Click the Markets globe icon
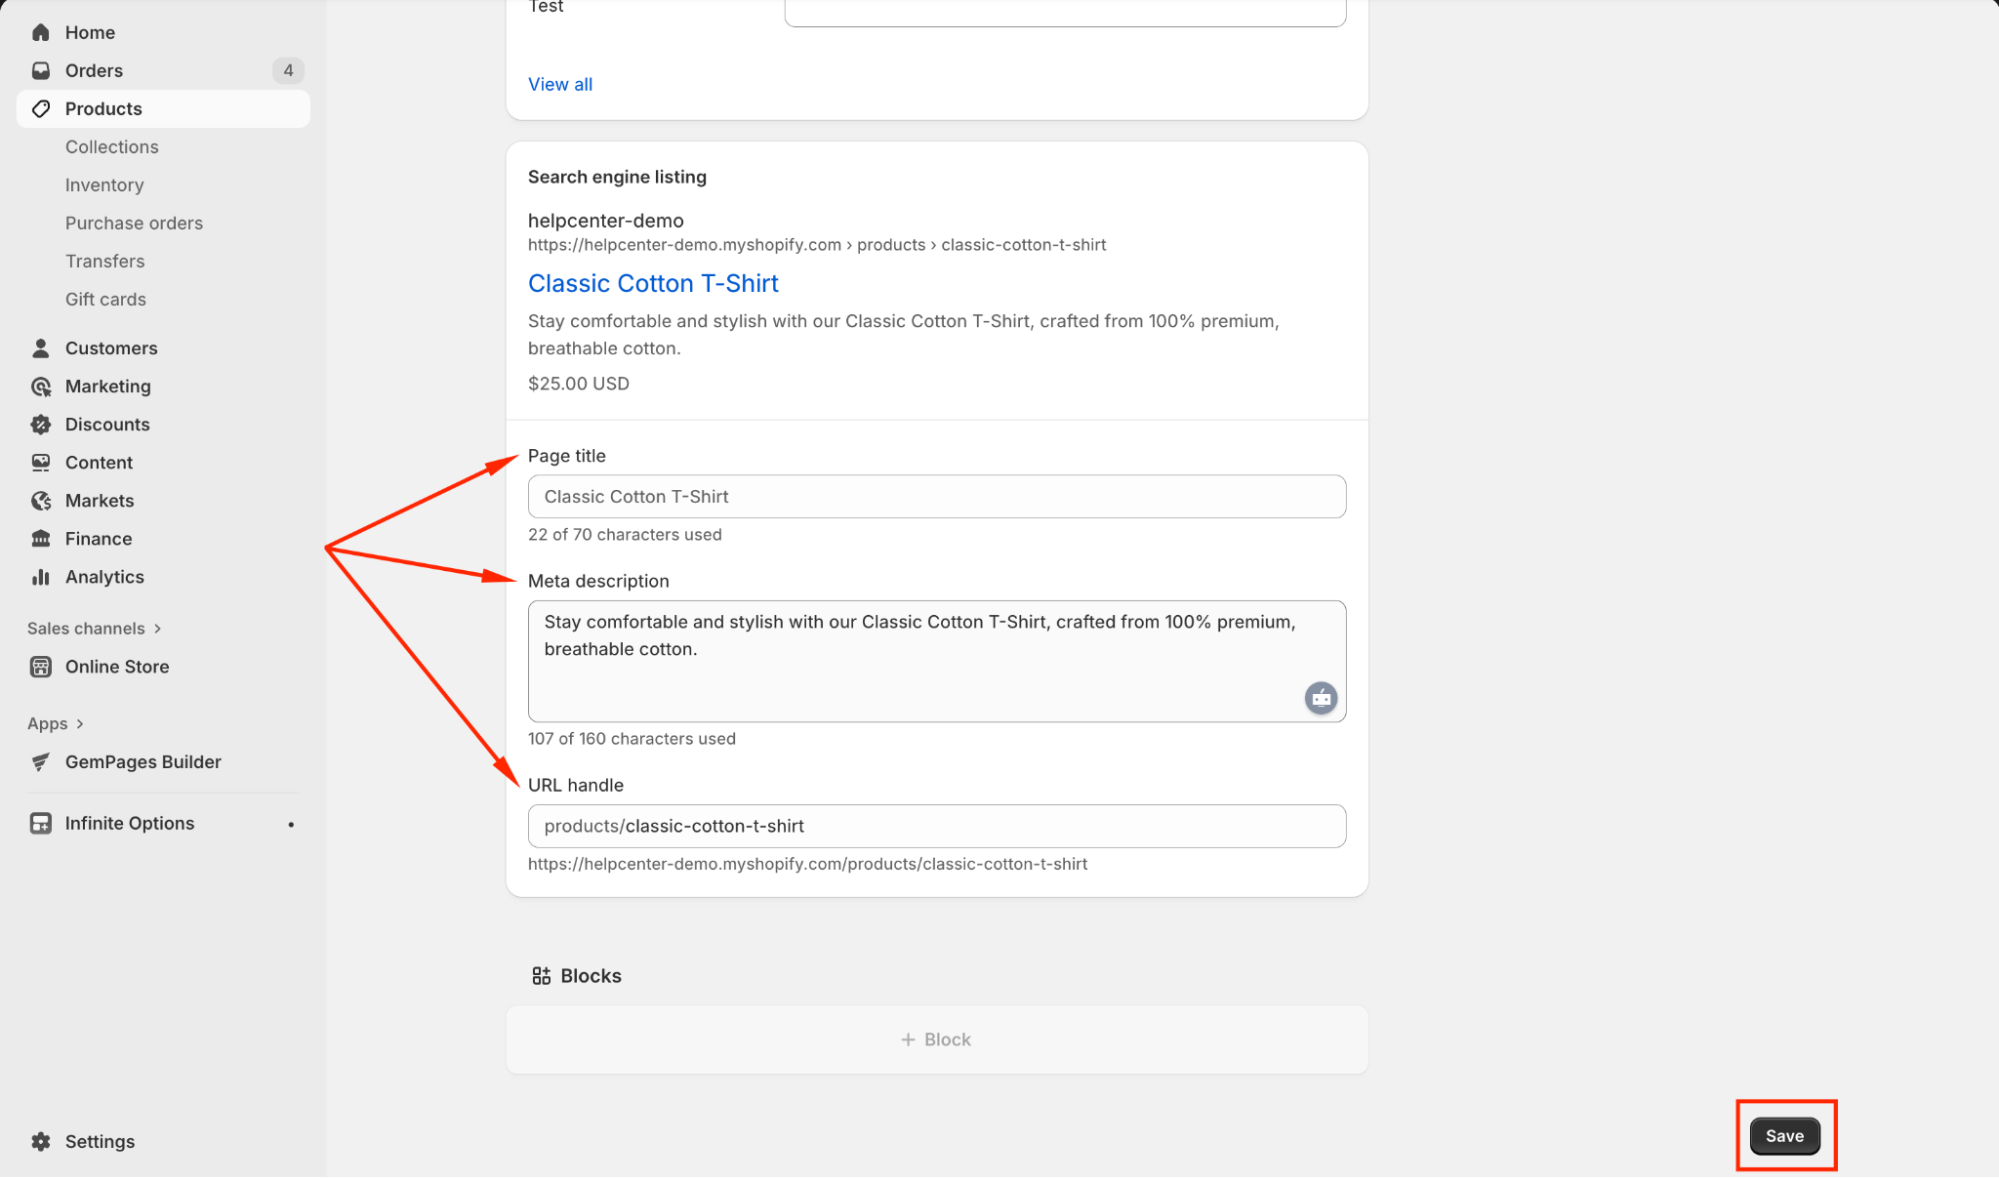This screenshot has width=1999, height=1178. [x=41, y=500]
